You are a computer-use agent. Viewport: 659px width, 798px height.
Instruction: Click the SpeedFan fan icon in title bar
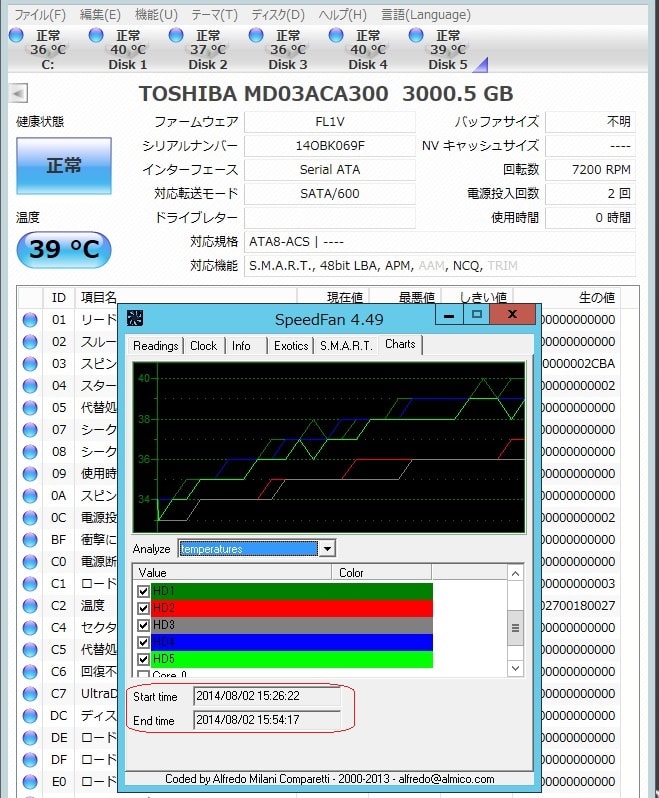coord(135,318)
